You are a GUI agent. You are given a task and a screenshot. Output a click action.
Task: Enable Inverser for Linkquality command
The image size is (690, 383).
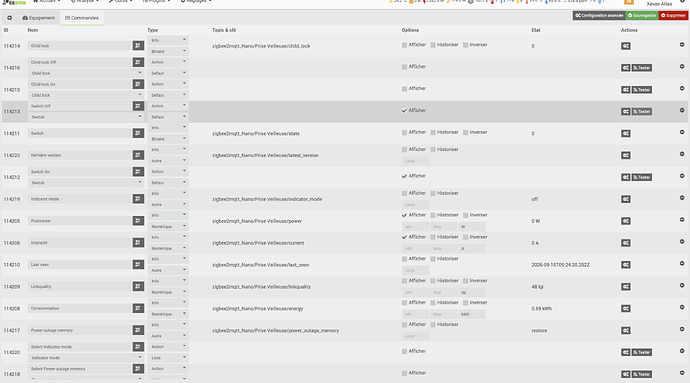466,281
